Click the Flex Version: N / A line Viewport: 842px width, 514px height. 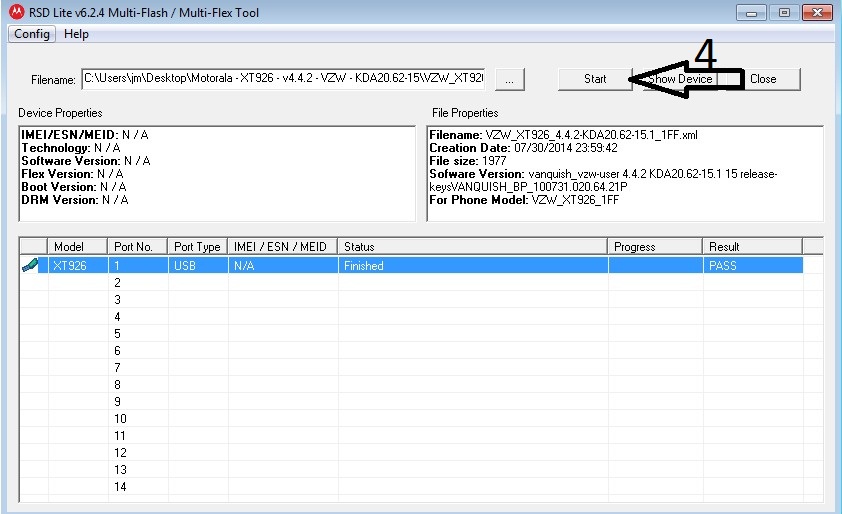[x=72, y=174]
